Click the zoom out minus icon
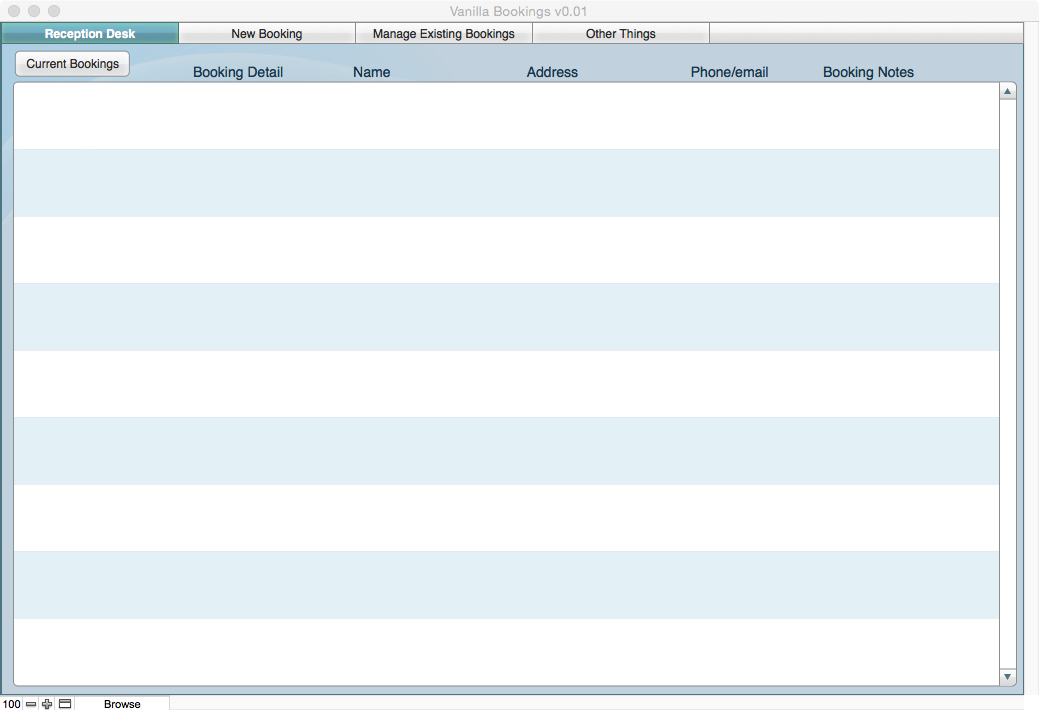Screen dimensions: 1039x710 click(x=31, y=704)
